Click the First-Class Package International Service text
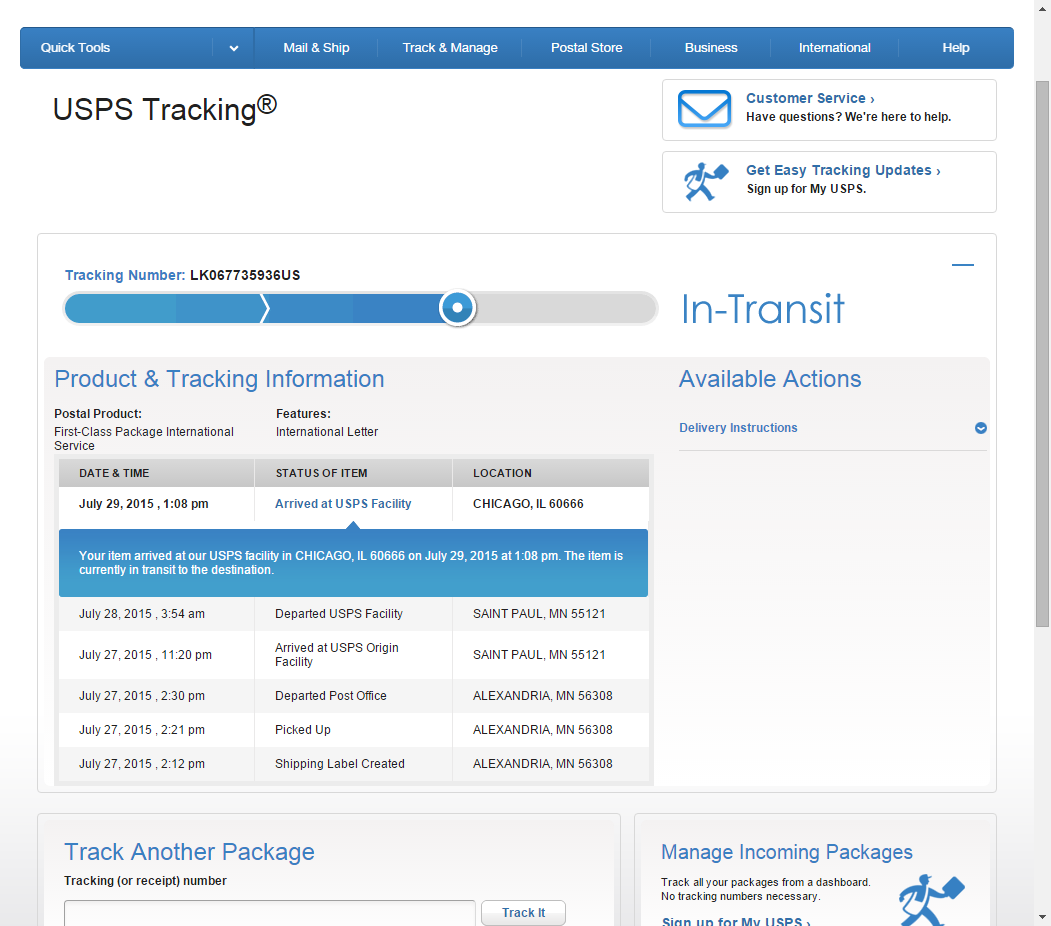Viewport: 1051px width, 926px height. point(144,439)
